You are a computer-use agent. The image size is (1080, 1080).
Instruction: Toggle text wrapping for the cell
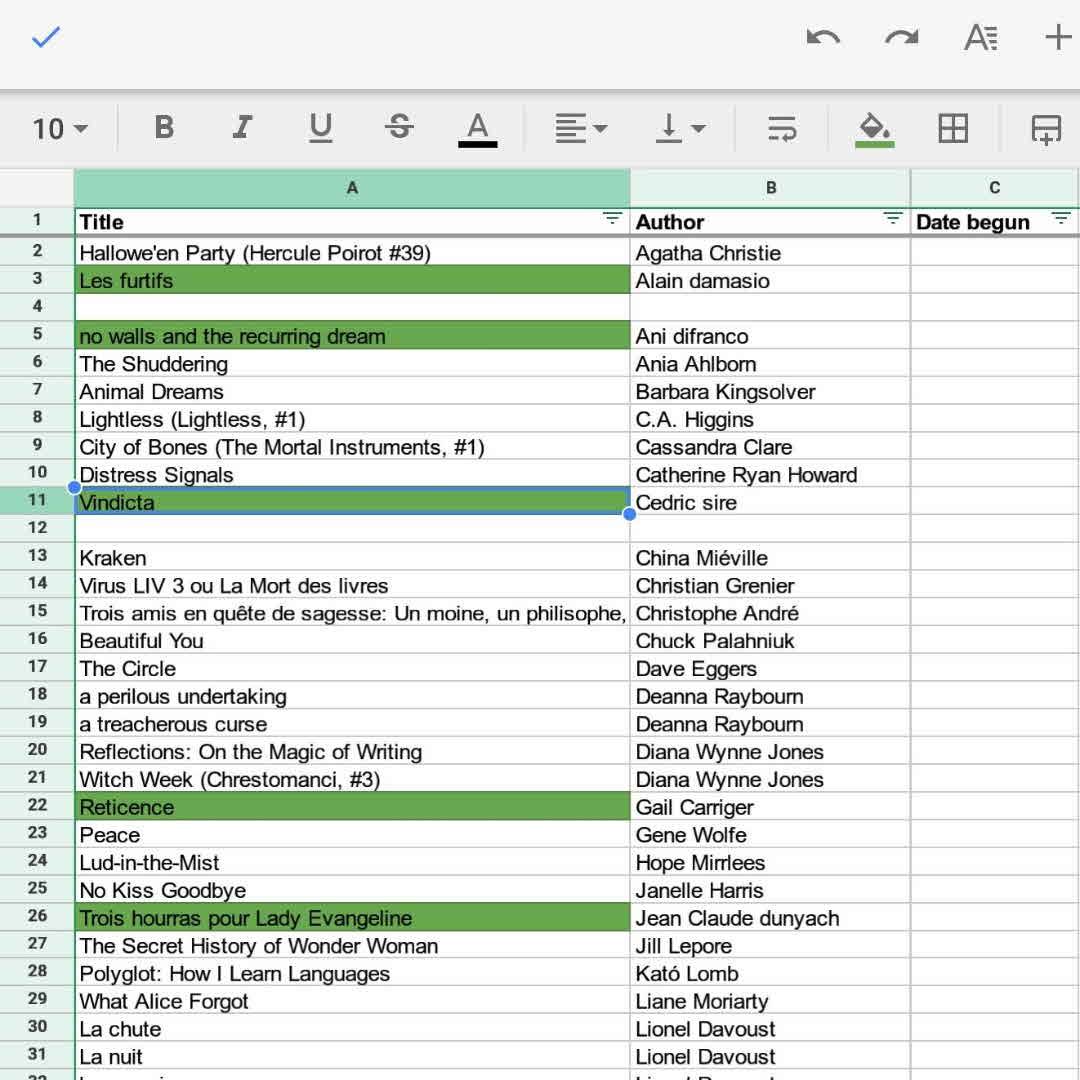[781, 128]
